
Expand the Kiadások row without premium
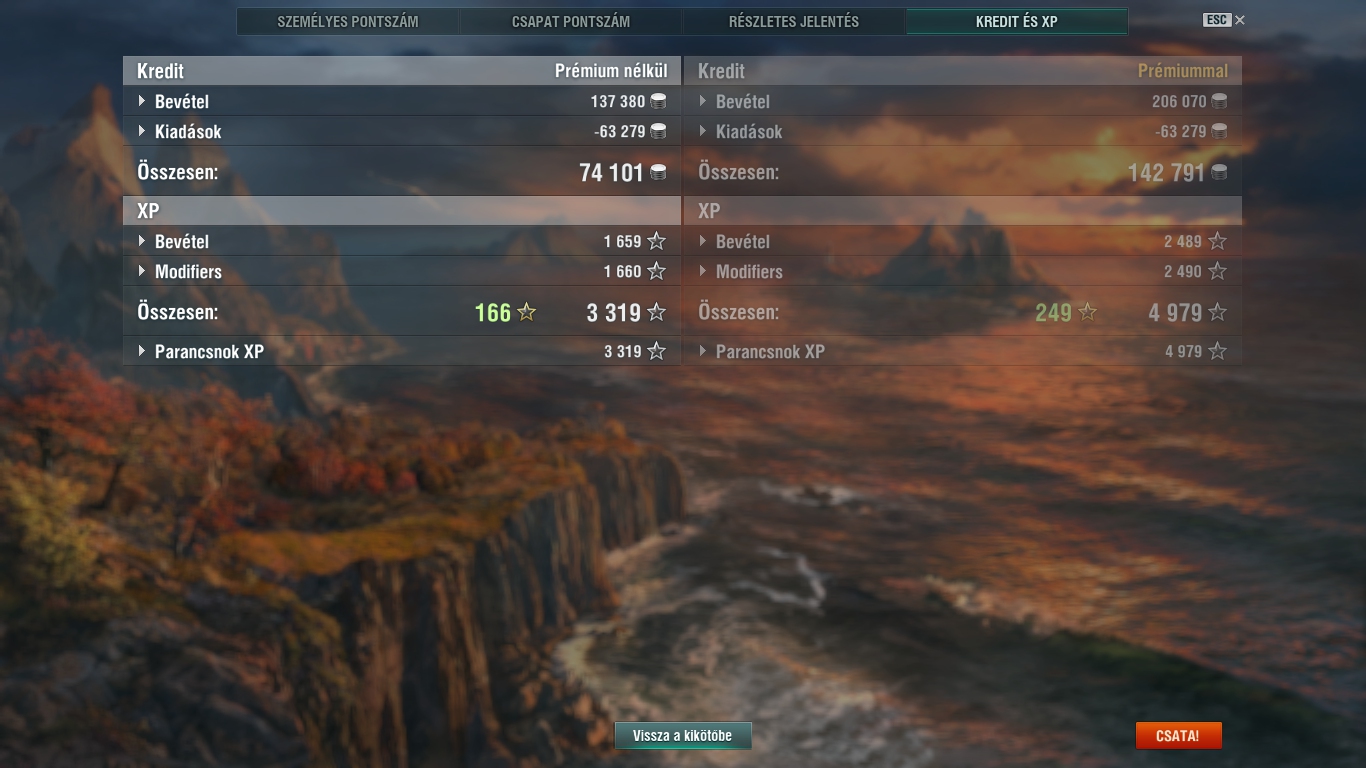(402, 131)
